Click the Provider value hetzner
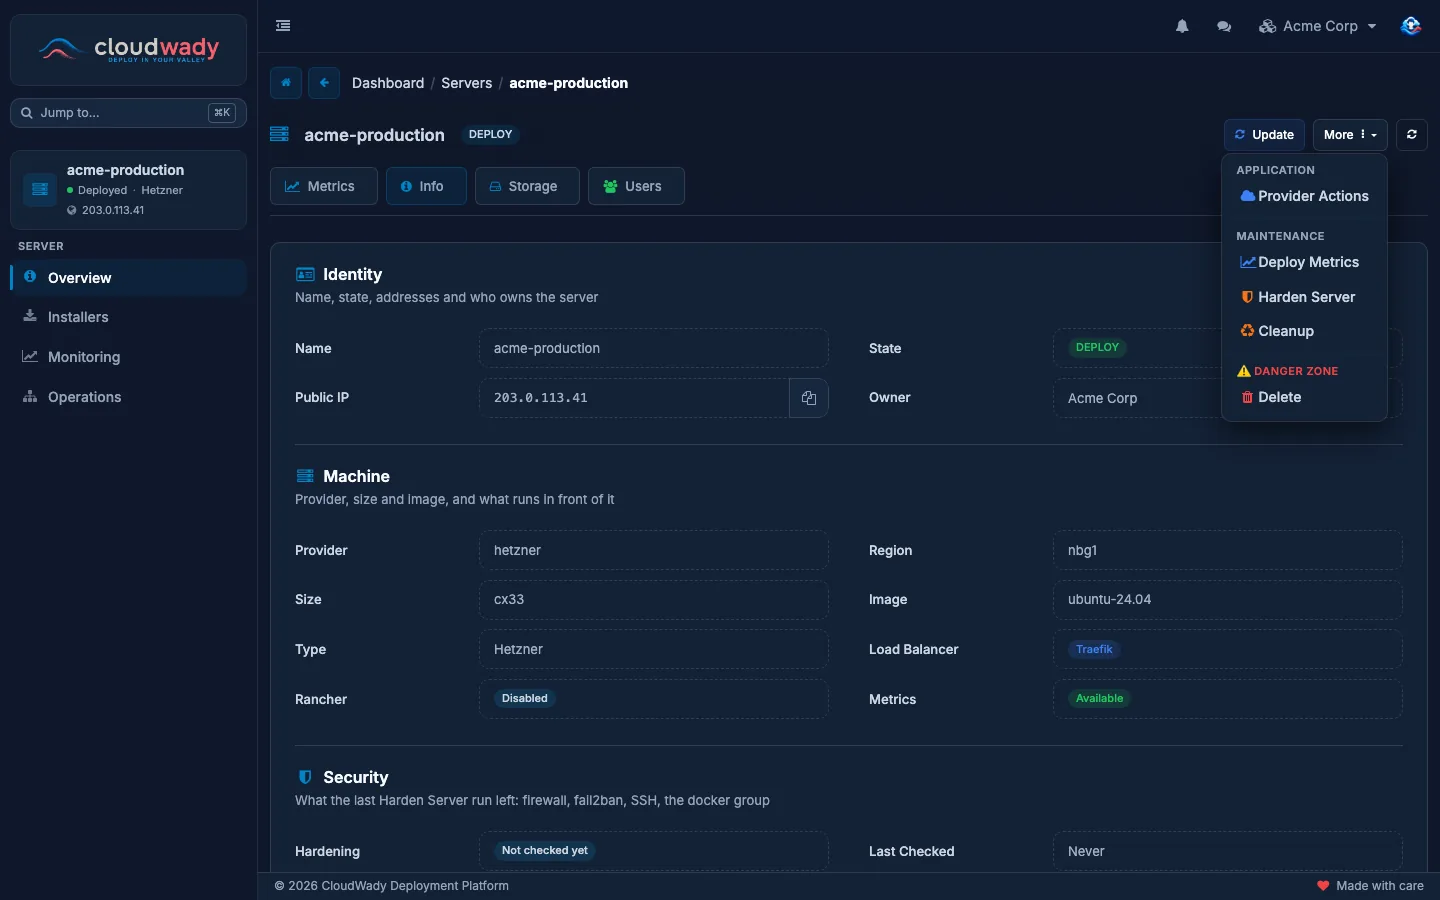The image size is (1440, 900). [654, 550]
